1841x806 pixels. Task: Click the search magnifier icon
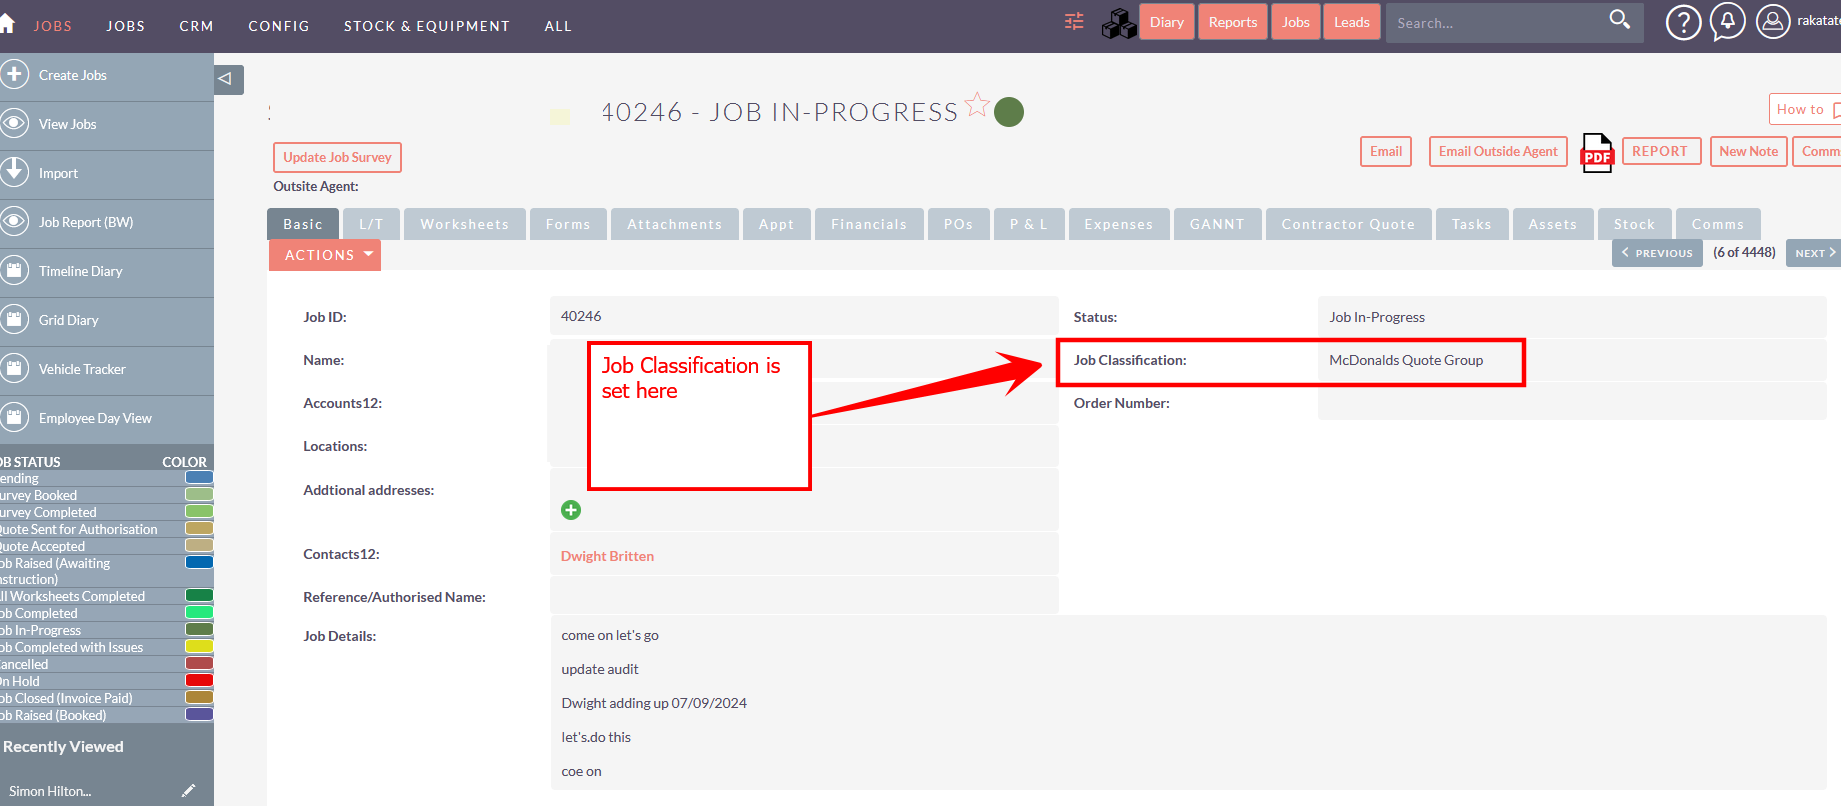coord(1619,19)
